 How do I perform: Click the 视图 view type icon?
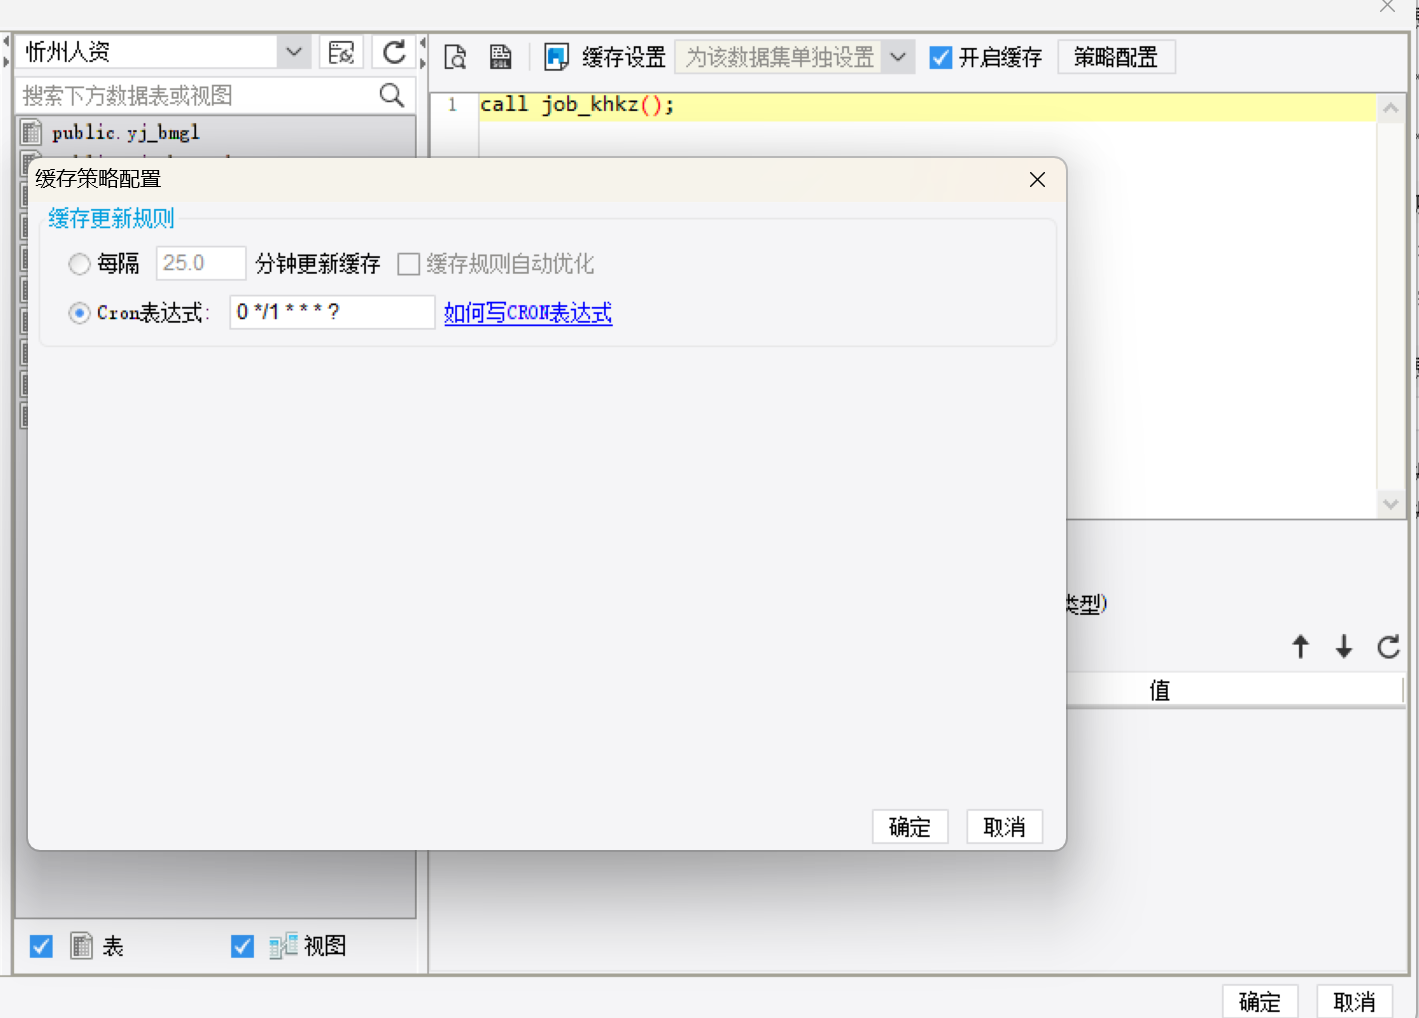tap(283, 945)
